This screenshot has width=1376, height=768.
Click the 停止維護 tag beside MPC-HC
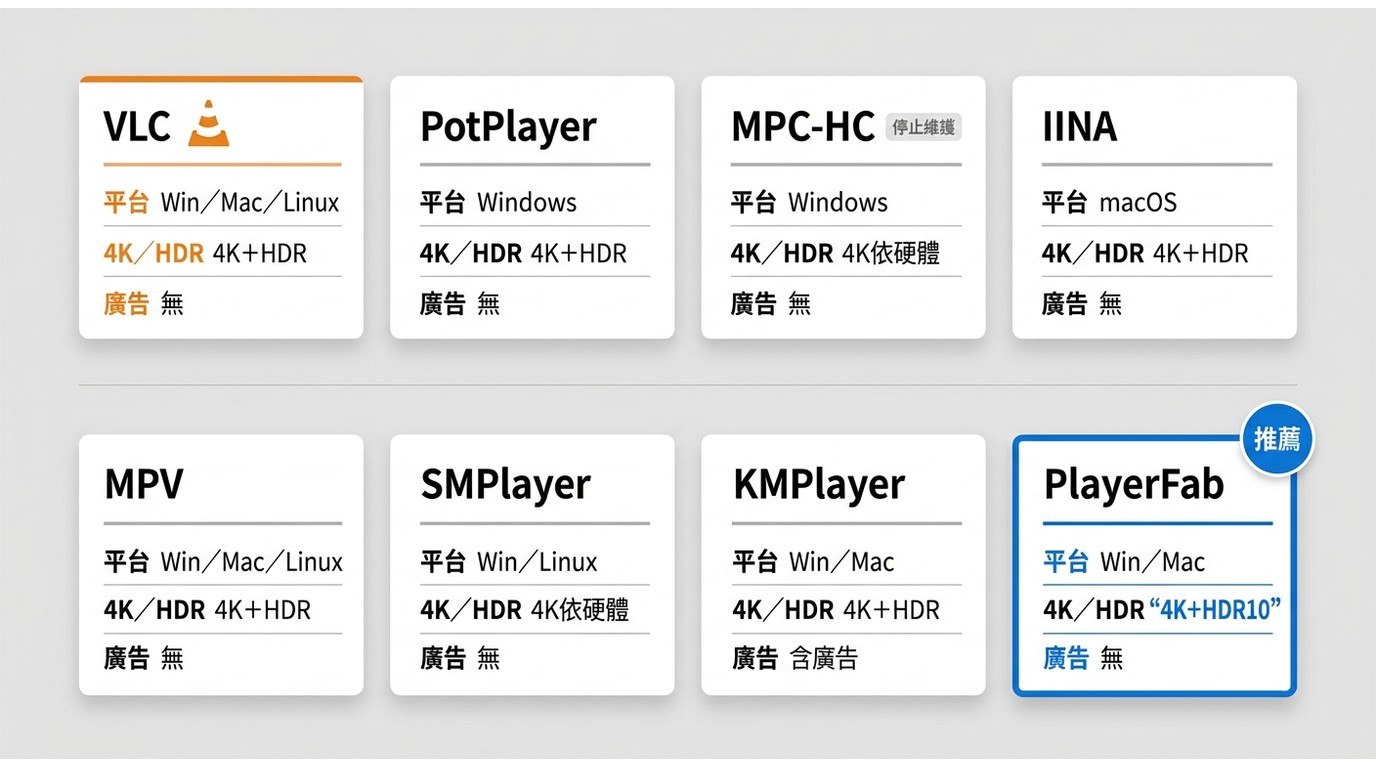[x=923, y=127]
